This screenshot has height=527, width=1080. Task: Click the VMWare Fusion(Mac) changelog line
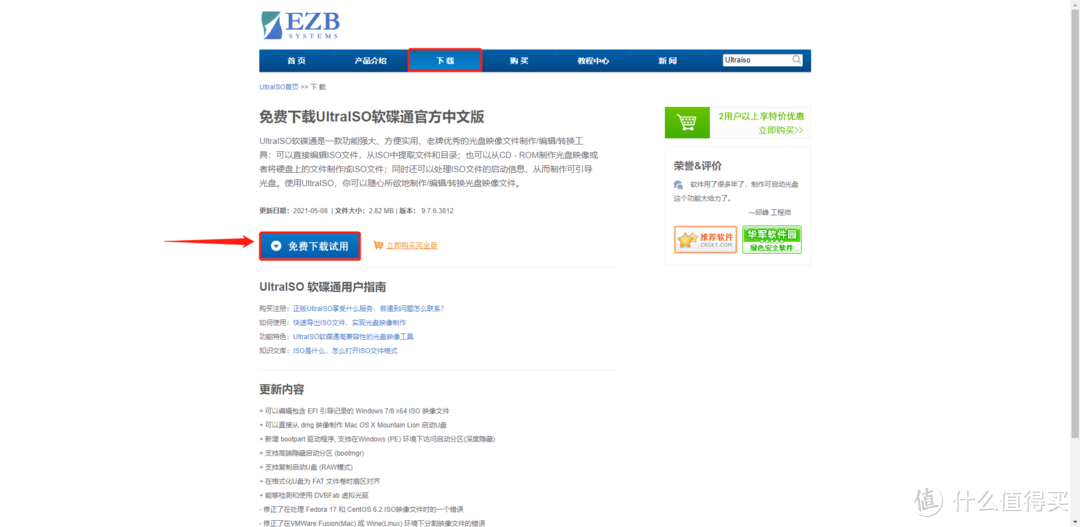373,523
